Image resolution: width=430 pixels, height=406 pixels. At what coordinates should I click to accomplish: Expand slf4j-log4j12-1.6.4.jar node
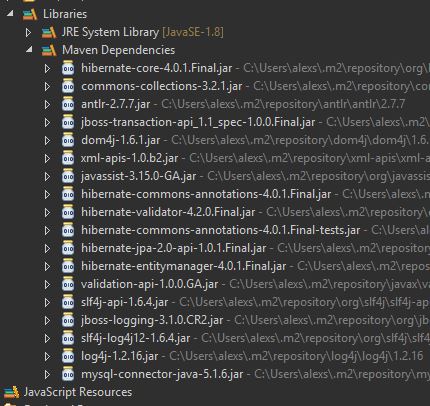pyautogui.click(x=47, y=338)
